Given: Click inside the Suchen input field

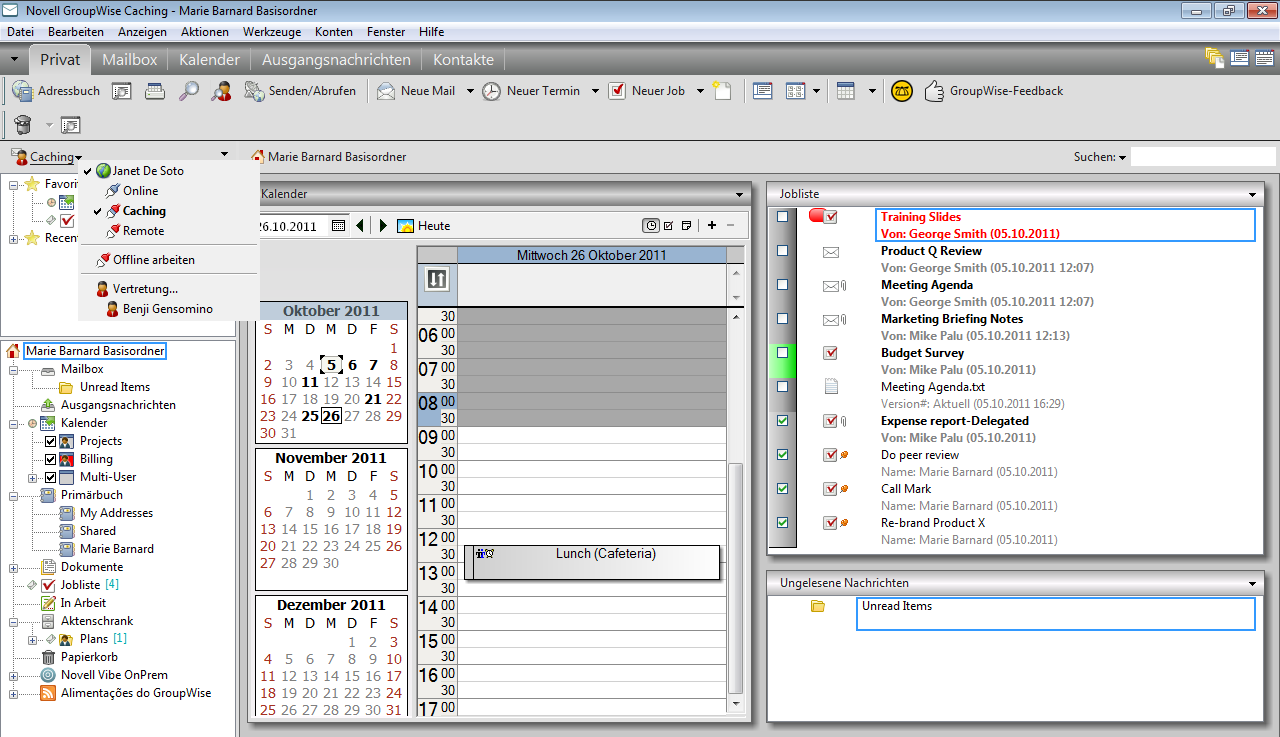Looking at the screenshot, I should [x=1205, y=156].
